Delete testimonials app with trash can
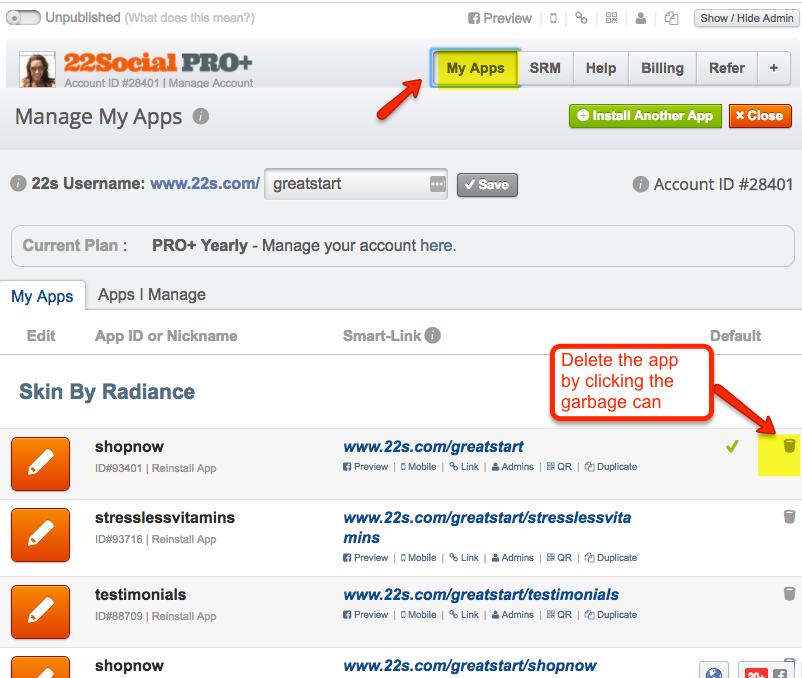Image resolution: width=802 pixels, height=678 pixels. 789,594
